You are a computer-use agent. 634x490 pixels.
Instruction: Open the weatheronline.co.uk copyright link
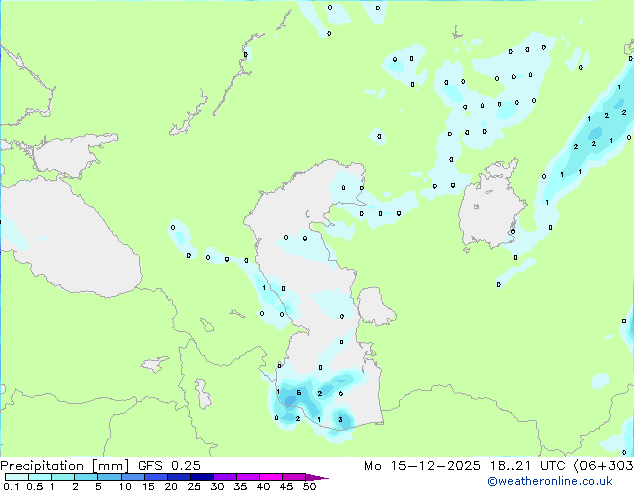(550, 481)
